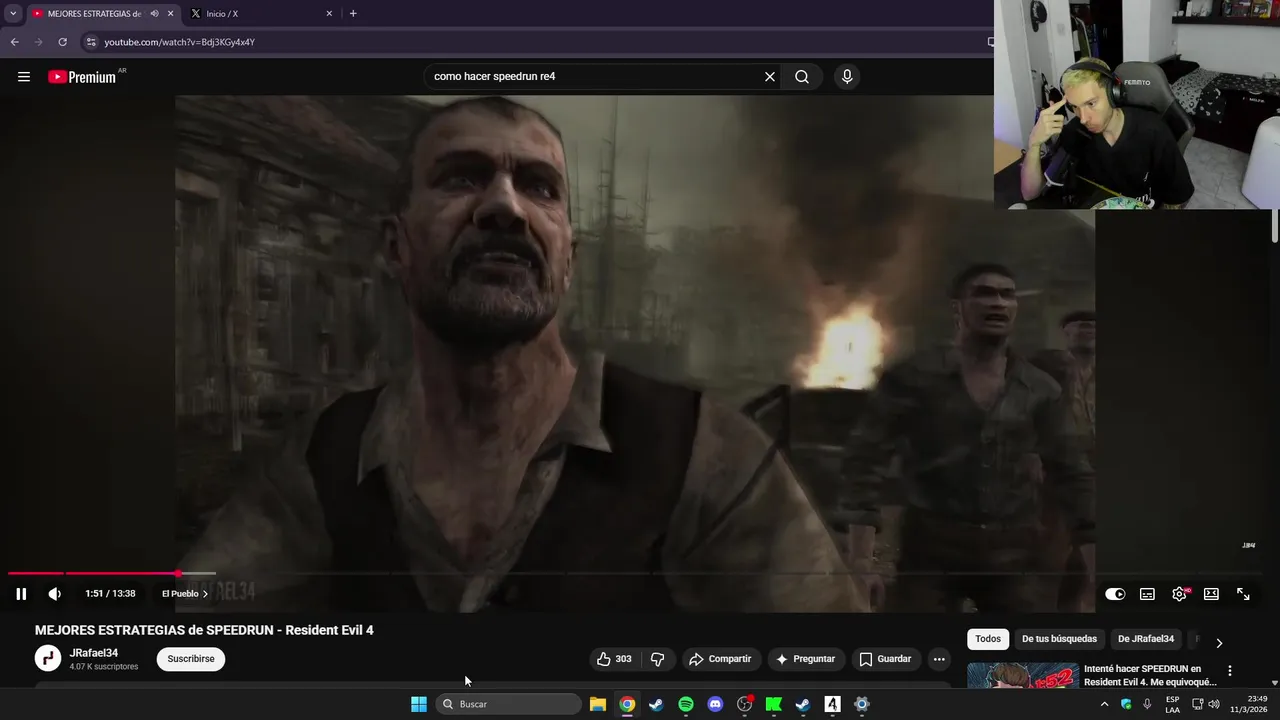Screen dimensions: 1280x720
Task: Open the Windows Start menu
Action: (419, 704)
